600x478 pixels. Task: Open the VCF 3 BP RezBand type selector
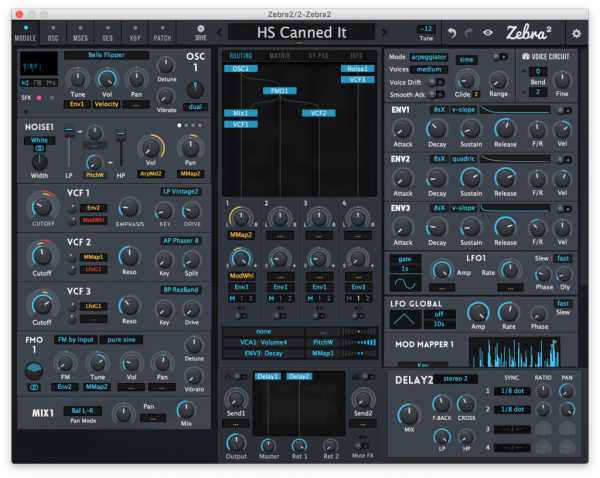pos(181,290)
